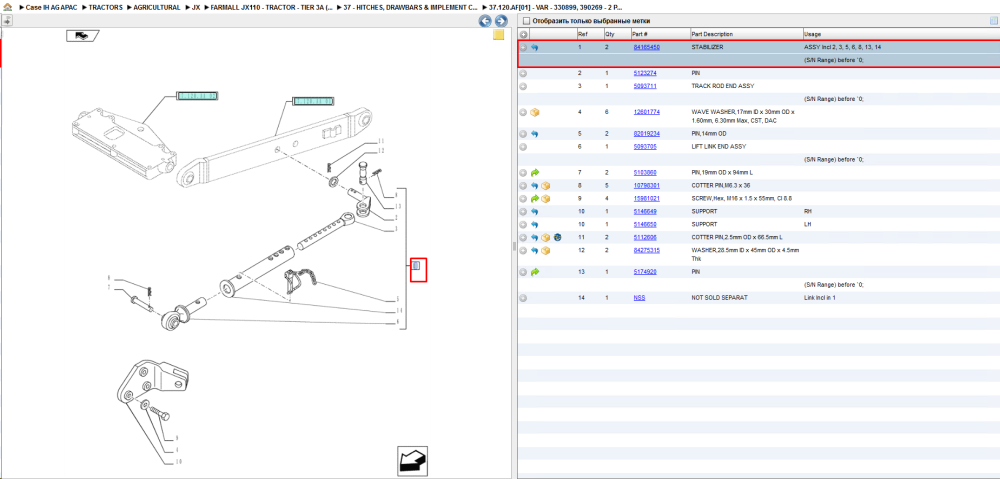The image size is (1000, 479).
Task: Click the blue arrow beside part 5146650
Action: (534, 225)
